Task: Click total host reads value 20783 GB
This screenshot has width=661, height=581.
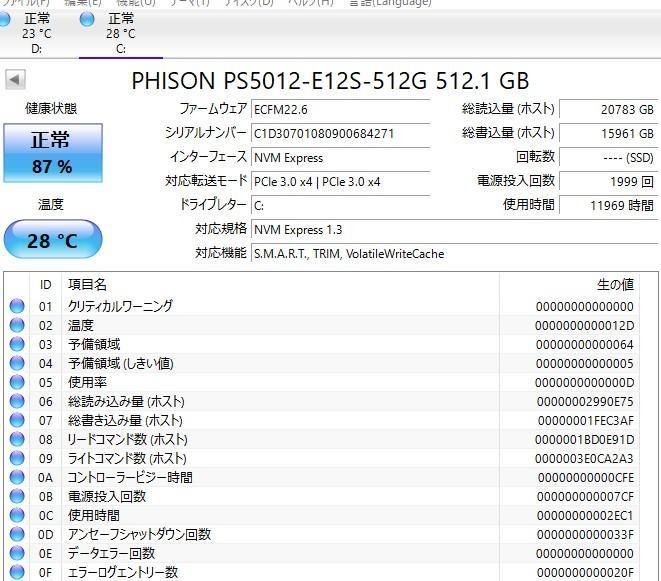Action: coord(608,110)
